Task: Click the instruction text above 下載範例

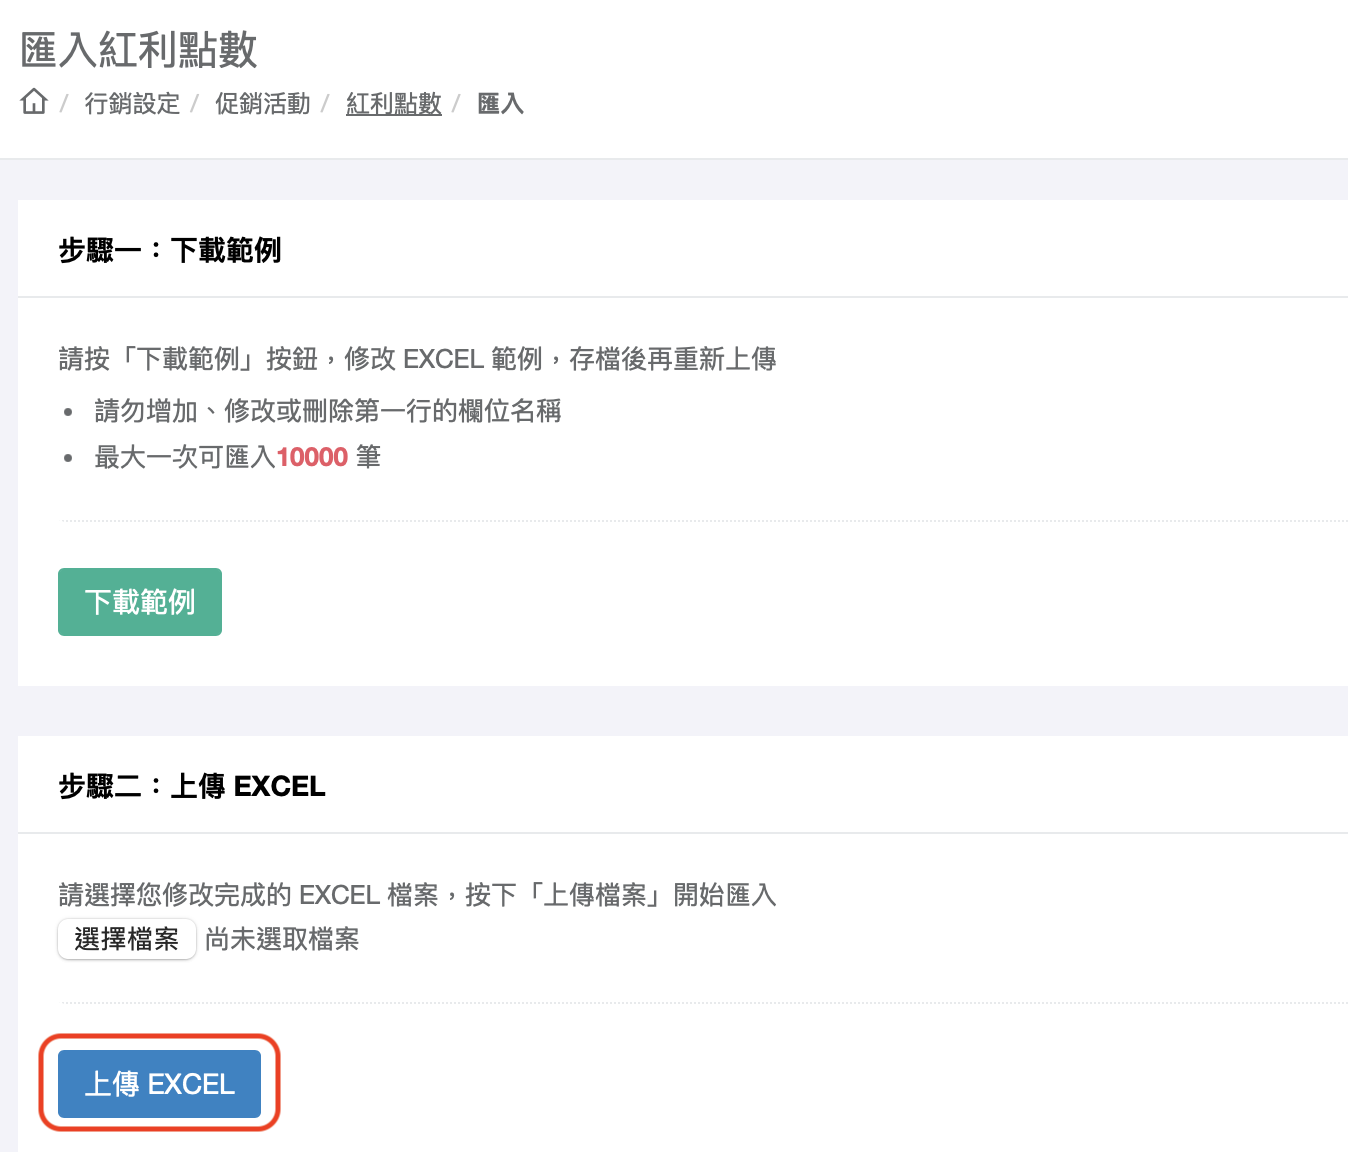Action: click(418, 358)
